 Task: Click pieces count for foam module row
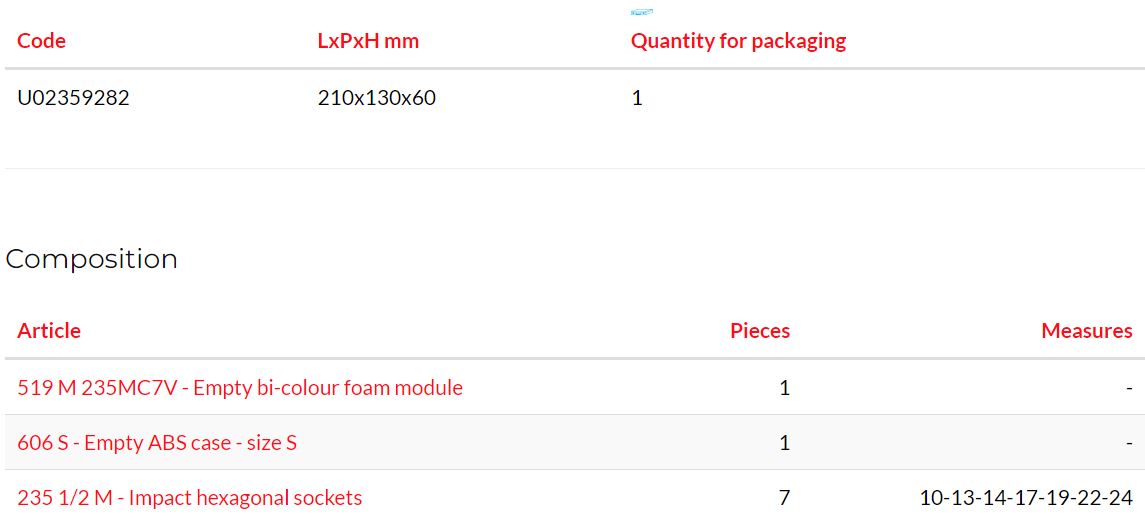click(x=784, y=387)
